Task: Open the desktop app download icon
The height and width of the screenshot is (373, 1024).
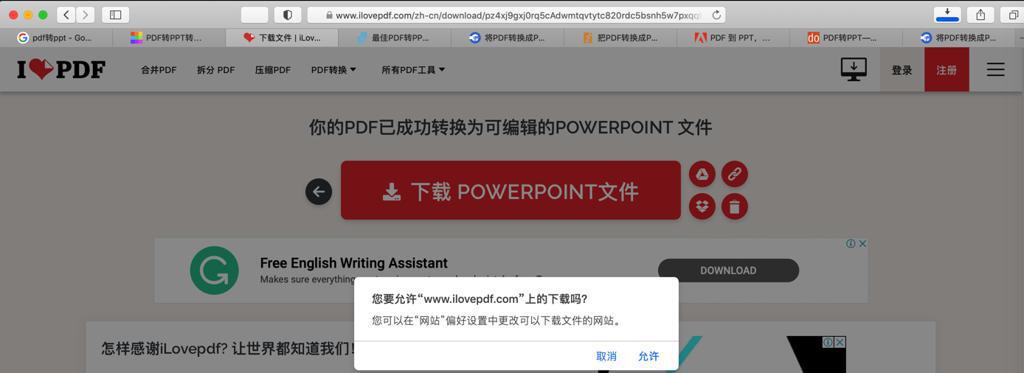Action: click(853, 69)
